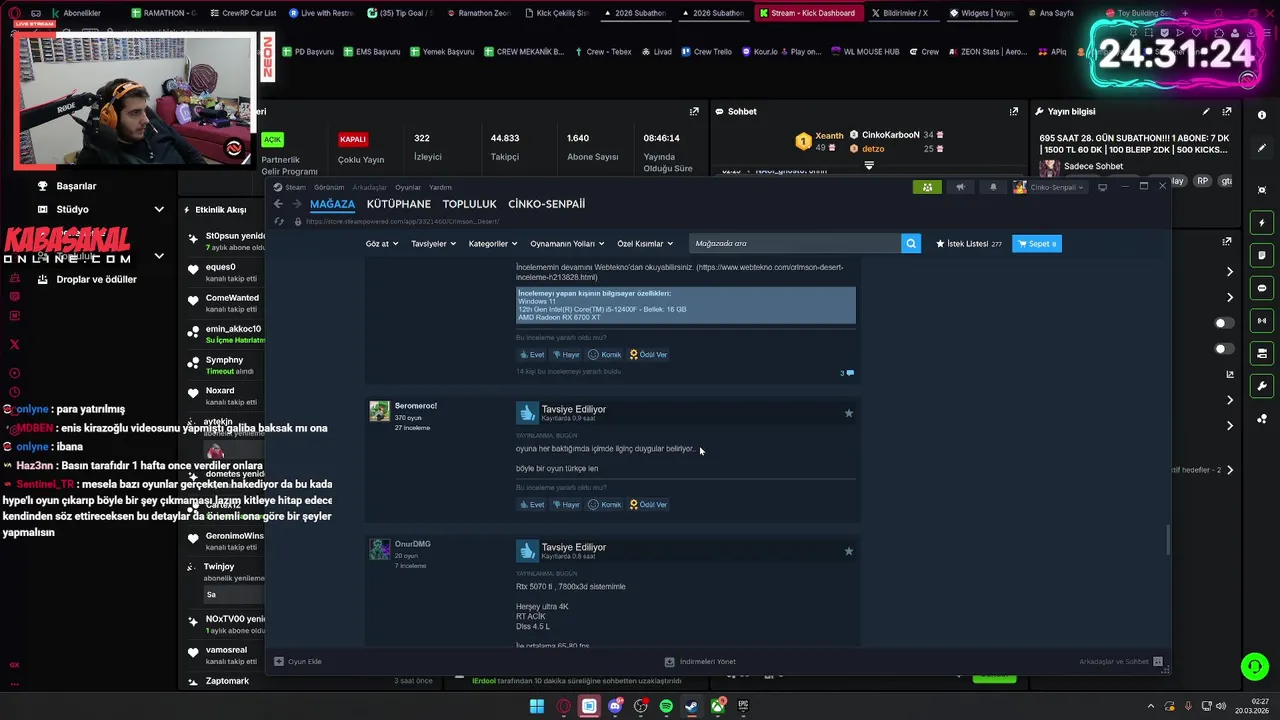The width and height of the screenshot is (1280, 720).
Task: Open Steam notifications bell
Action: (x=993, y=187)
